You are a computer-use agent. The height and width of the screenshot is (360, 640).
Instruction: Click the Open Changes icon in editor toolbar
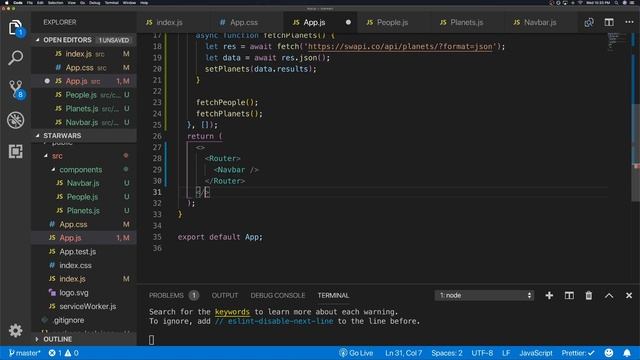589,22
